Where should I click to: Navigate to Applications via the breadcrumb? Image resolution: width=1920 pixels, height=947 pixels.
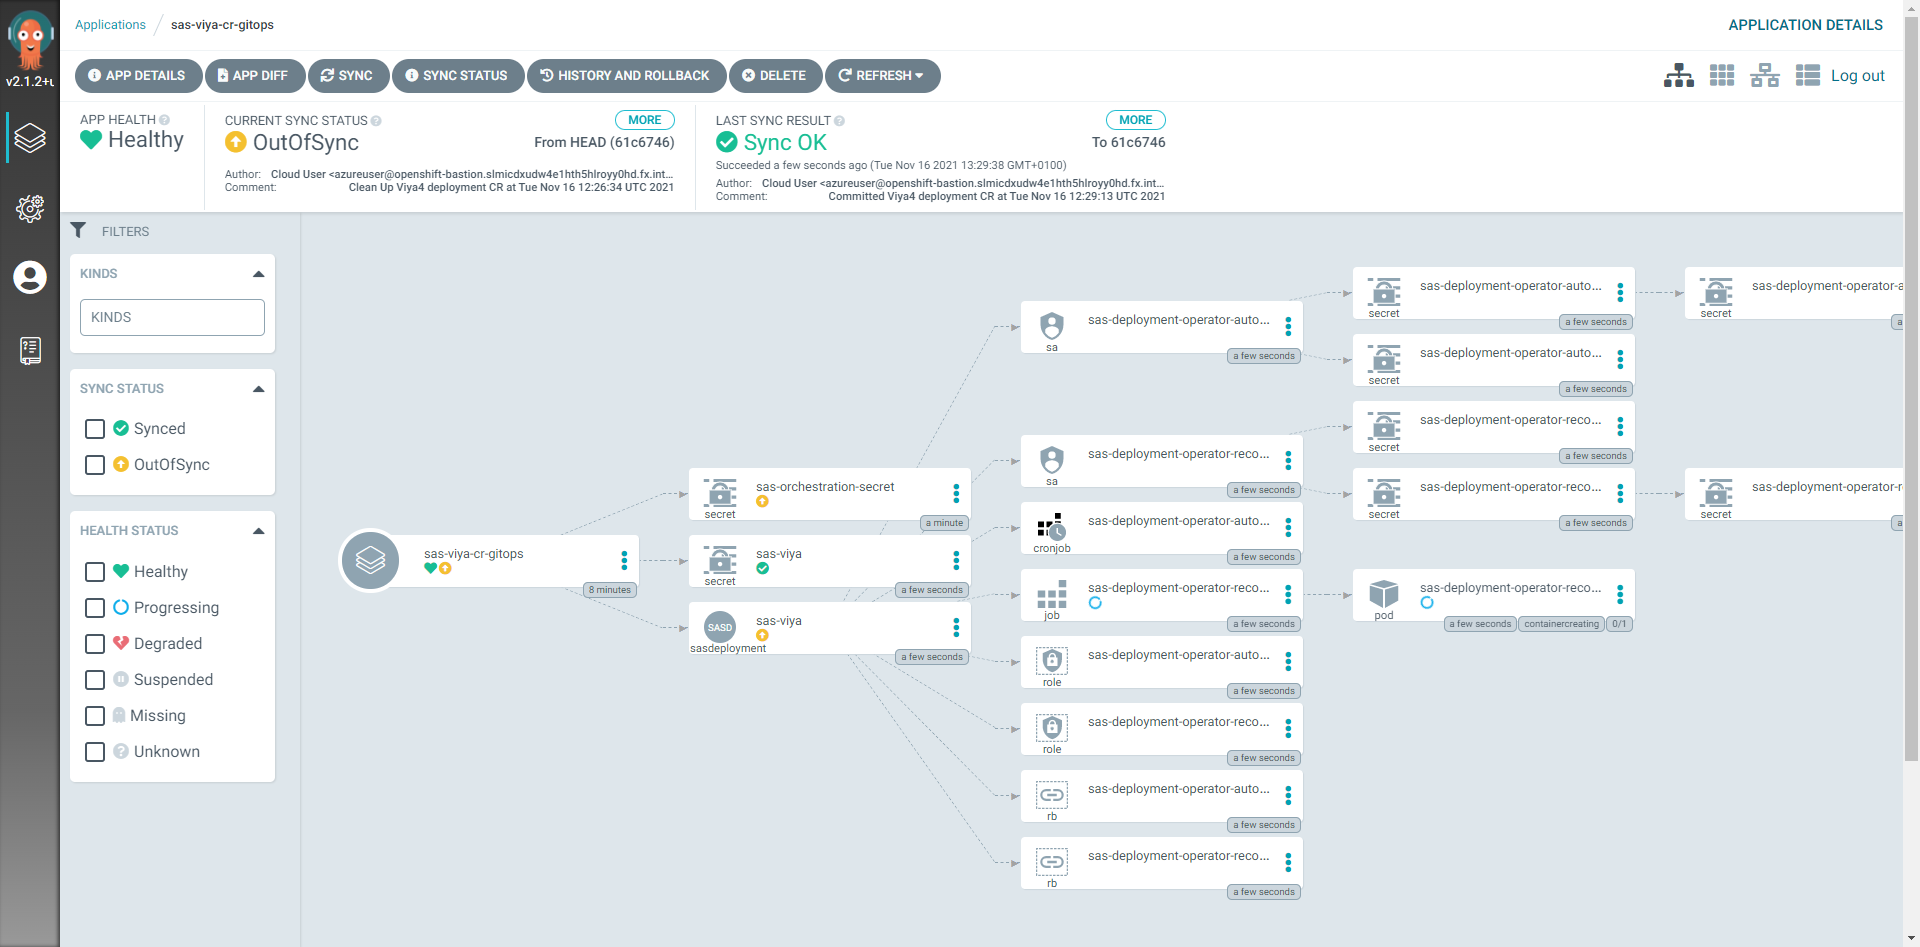pyautogui.click(x=110, y=24)
